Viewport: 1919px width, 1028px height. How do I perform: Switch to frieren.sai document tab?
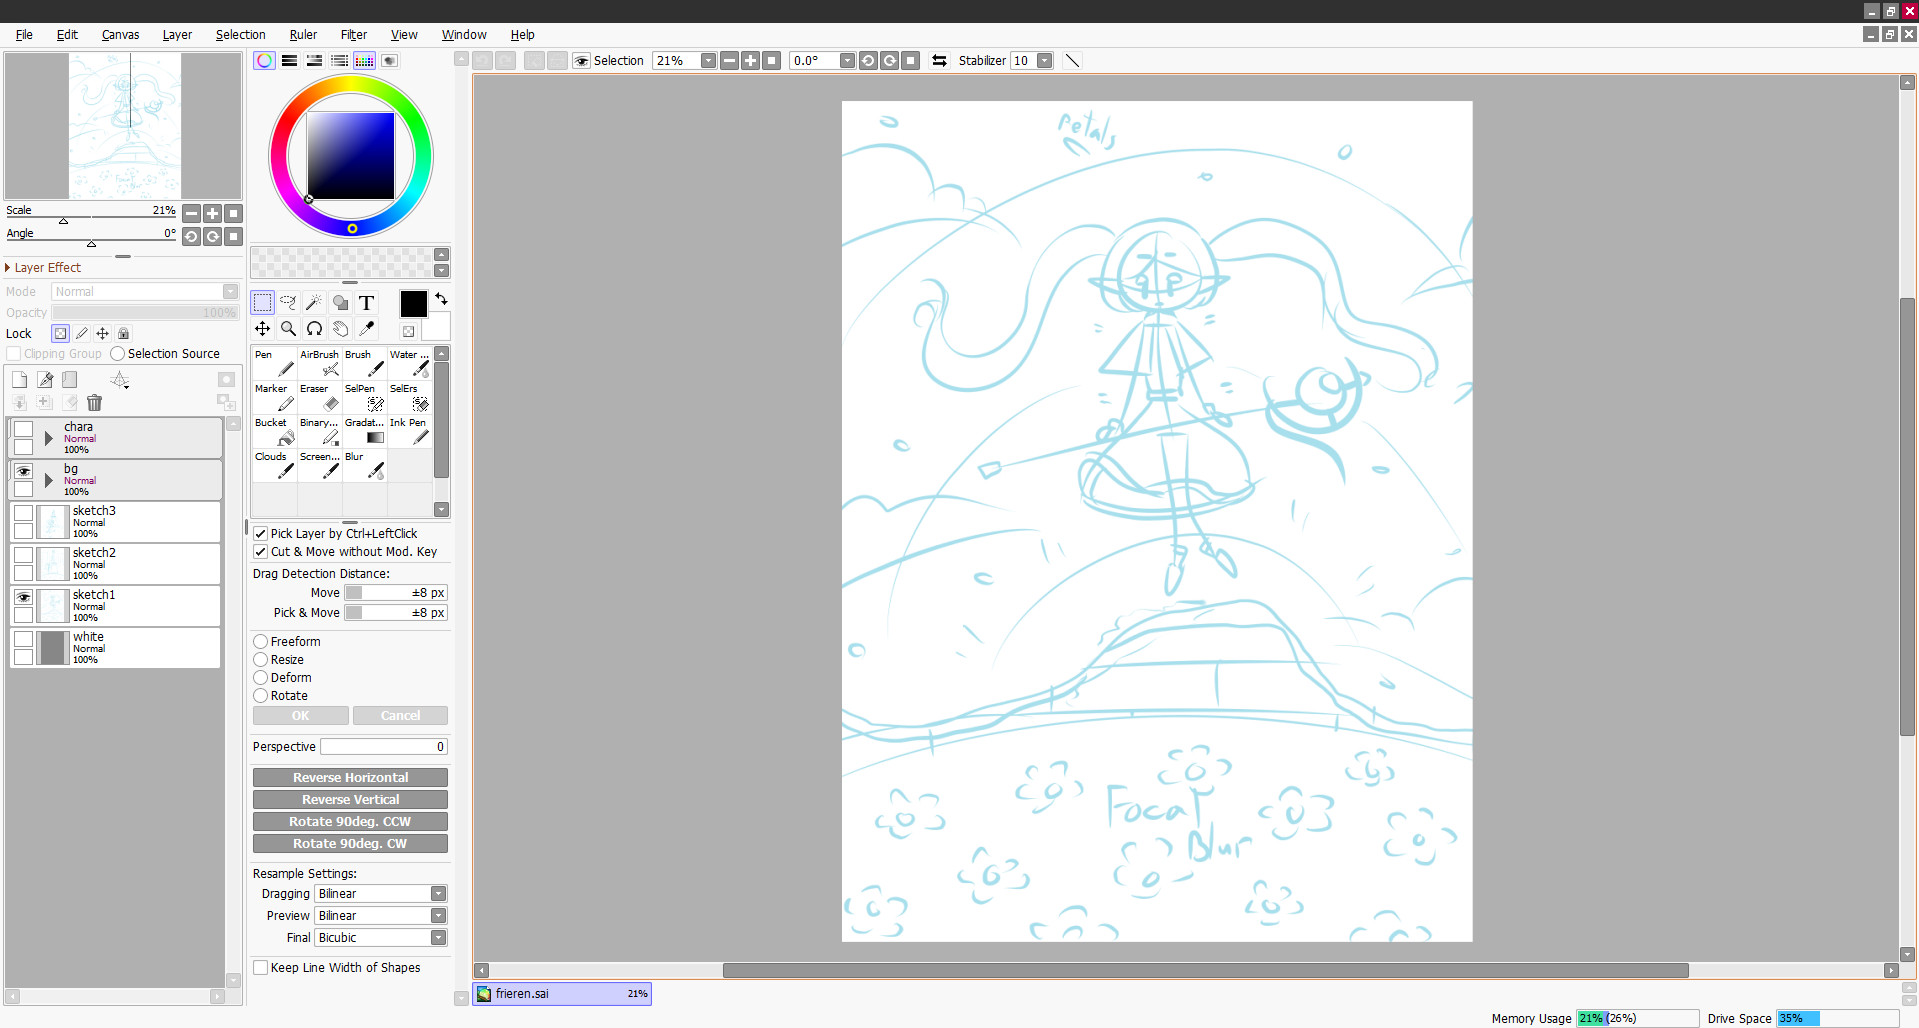tap(562, 994)
